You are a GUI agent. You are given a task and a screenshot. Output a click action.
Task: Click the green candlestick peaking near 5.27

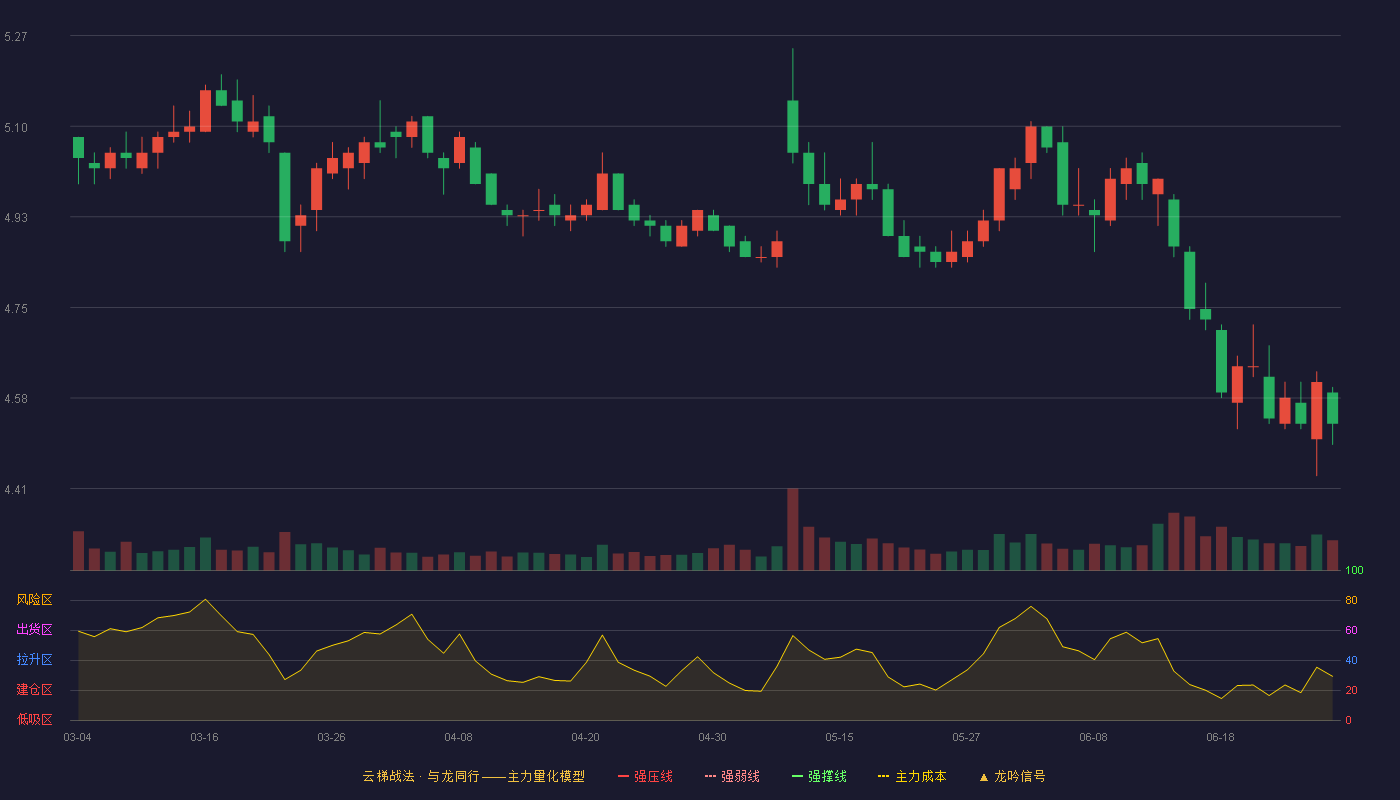[x=793, y=126]
